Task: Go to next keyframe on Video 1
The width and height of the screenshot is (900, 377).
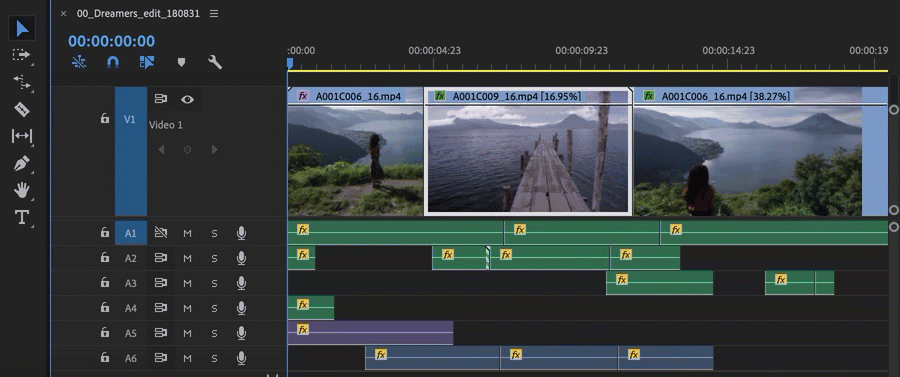Action: tap(214, 149)
